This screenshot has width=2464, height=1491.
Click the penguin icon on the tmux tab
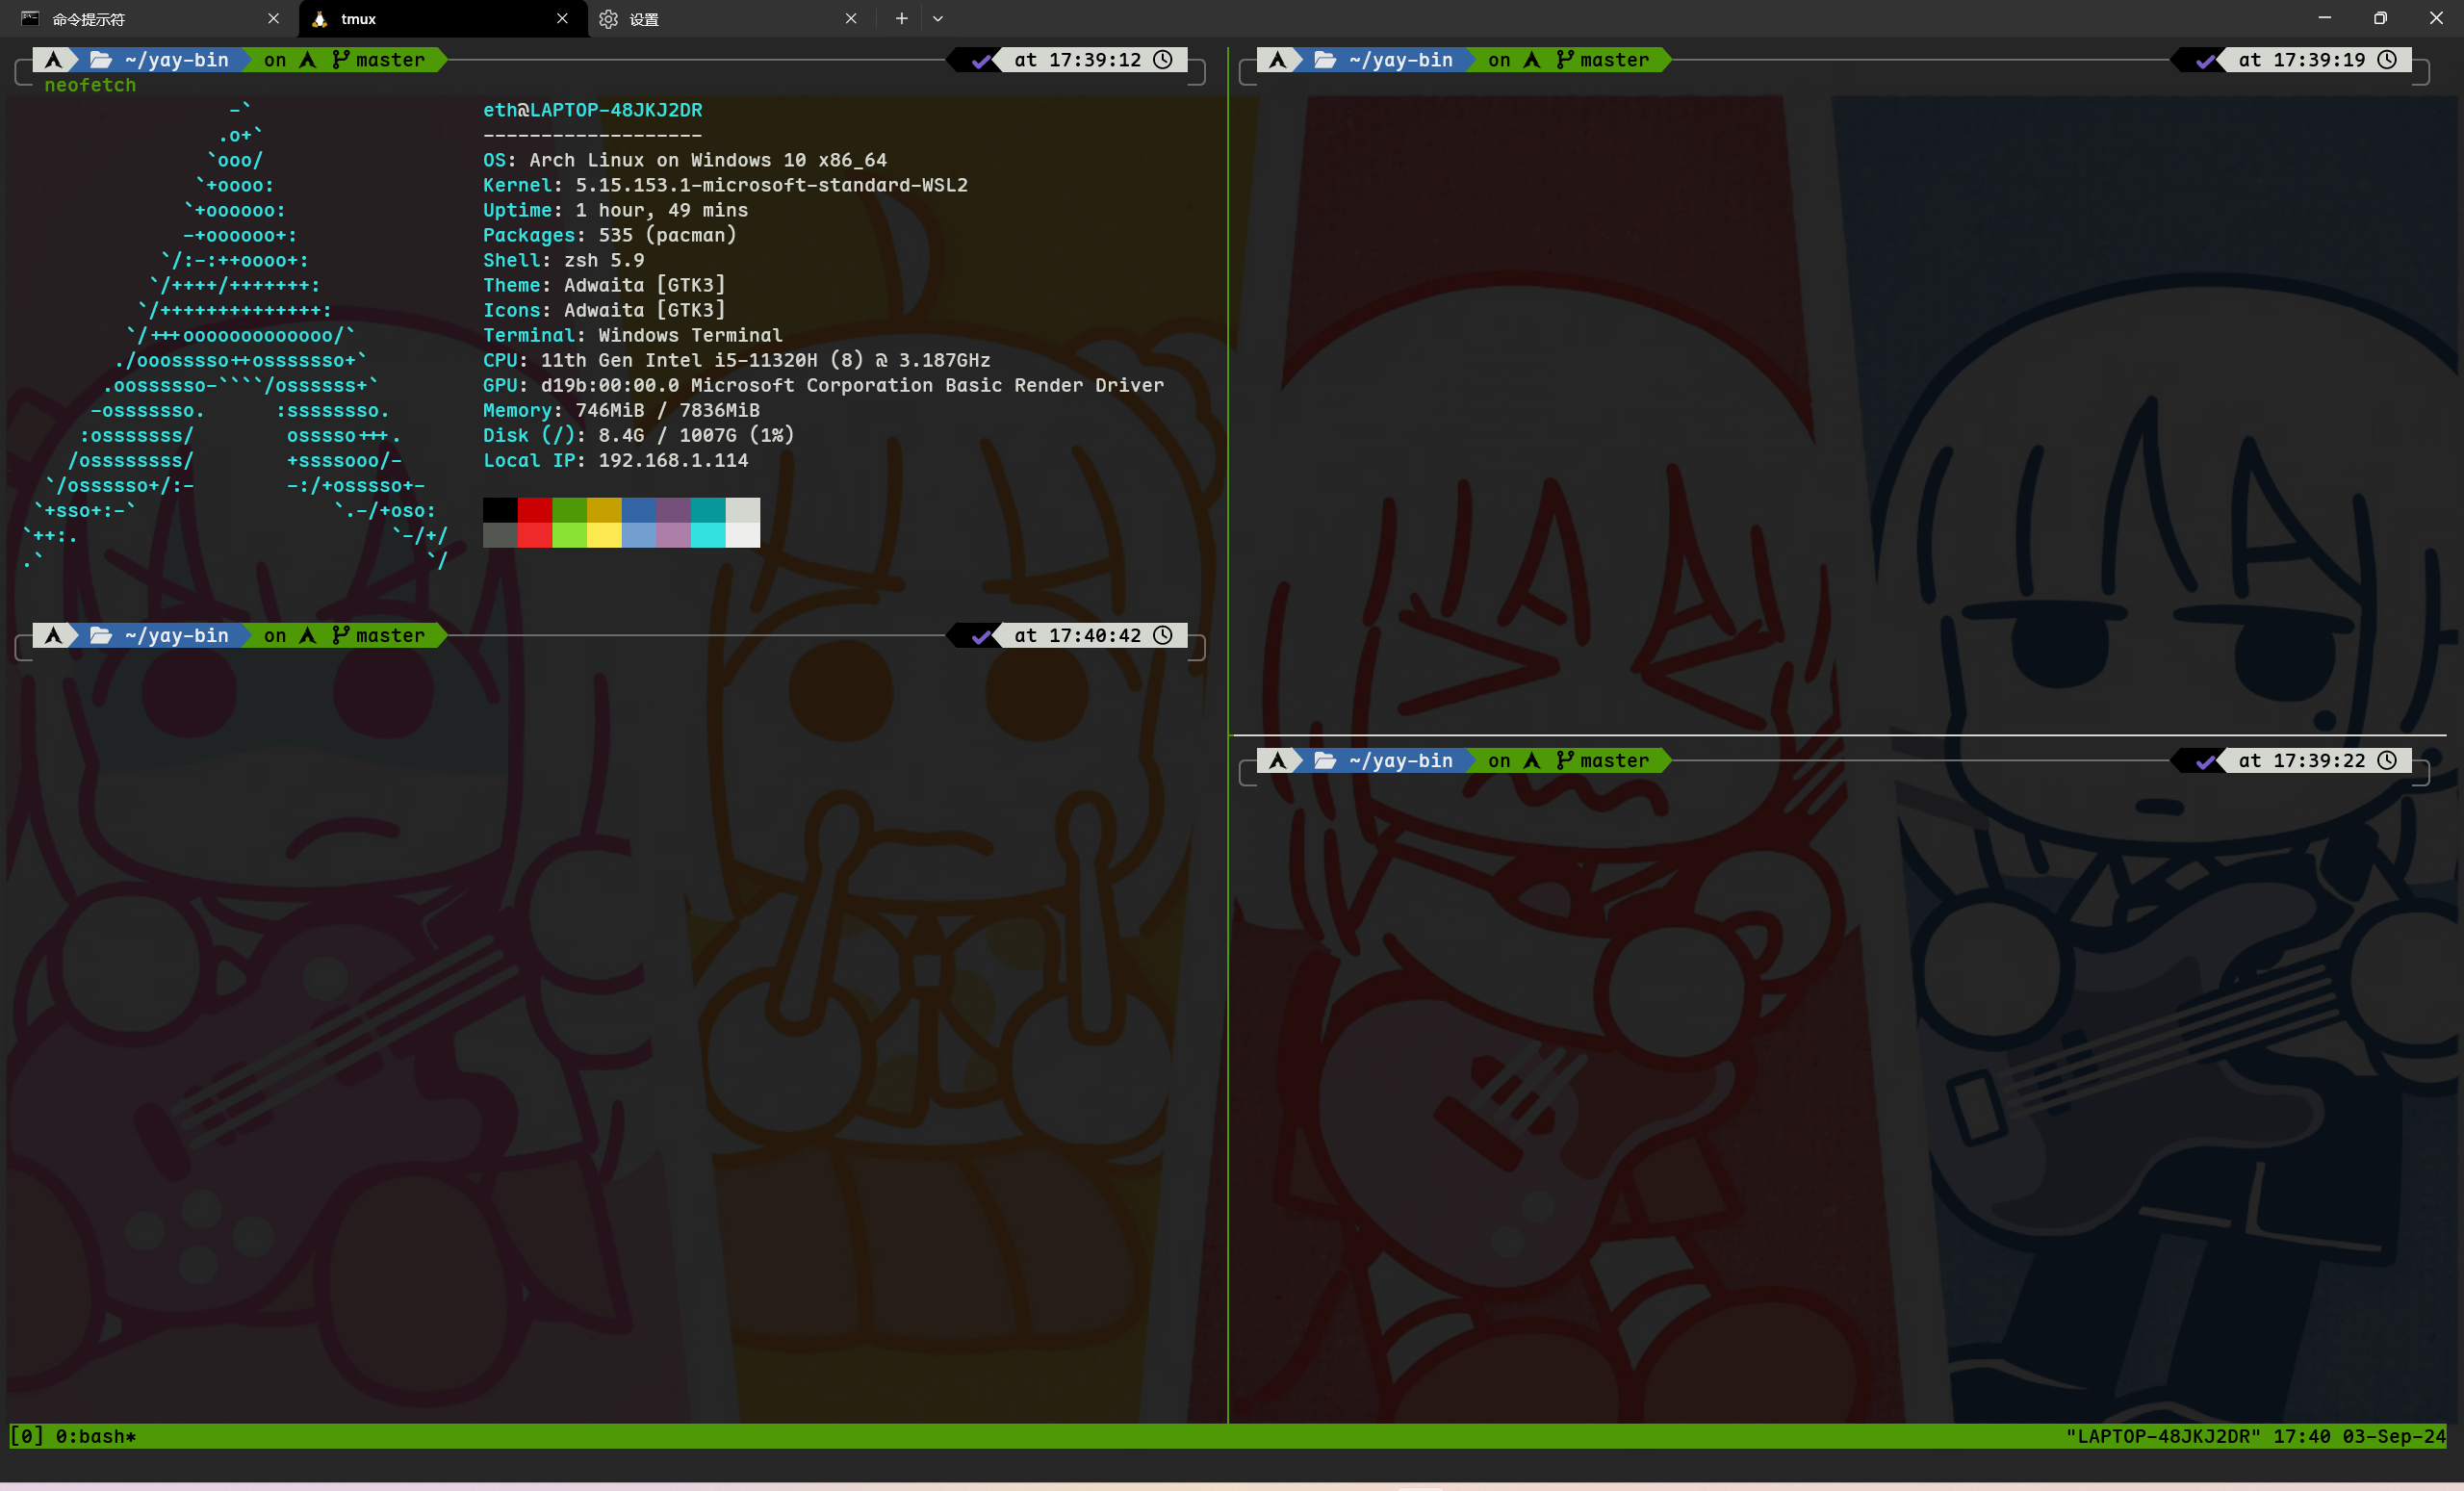click(319, 19)
